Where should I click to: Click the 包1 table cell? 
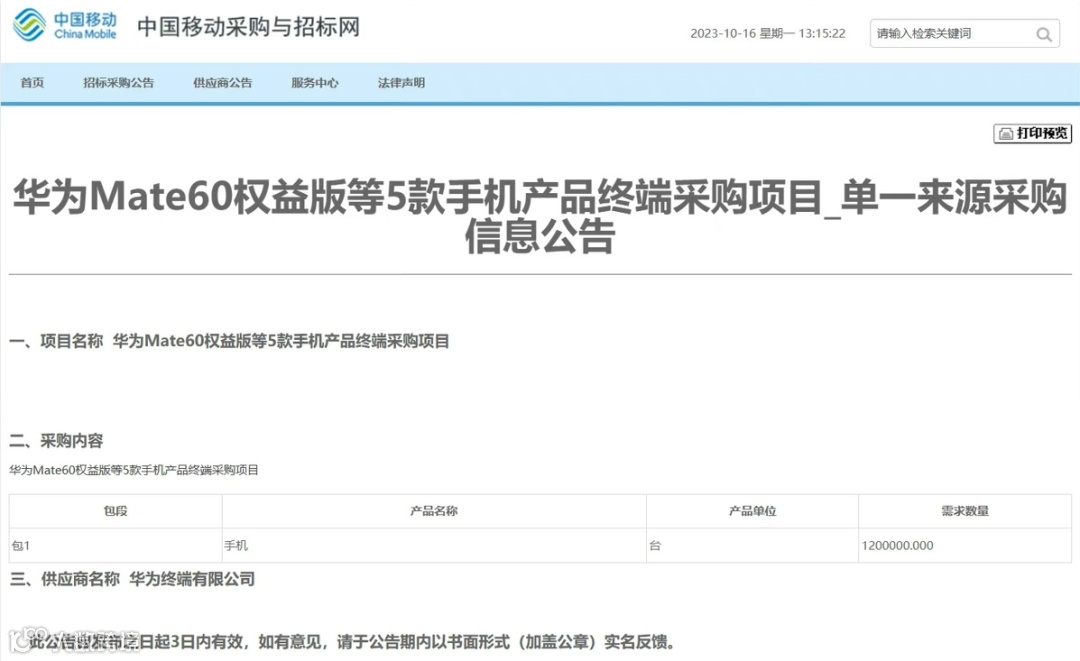tap(116, 545)
